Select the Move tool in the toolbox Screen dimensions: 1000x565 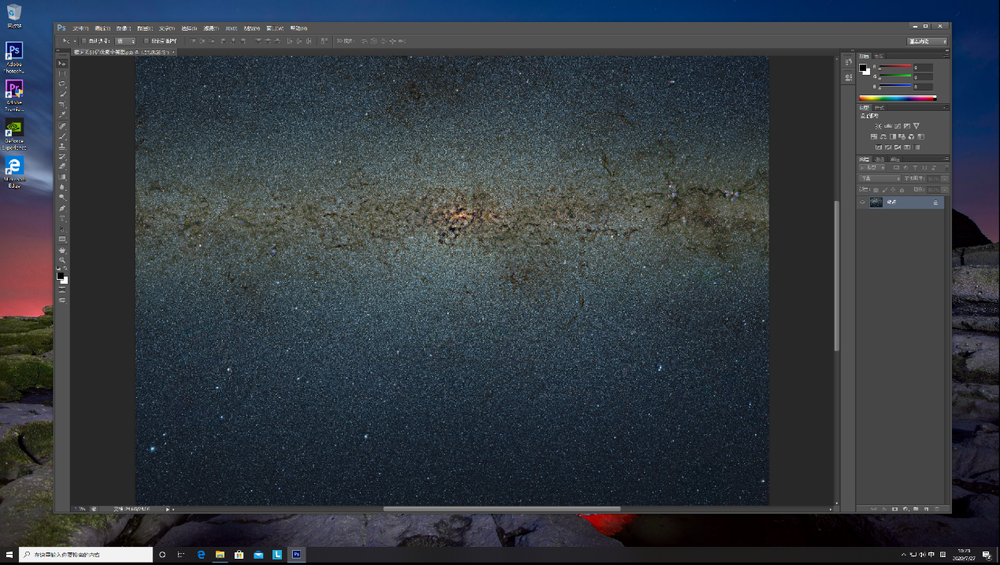pyautogui.click(x=62, y=64)
